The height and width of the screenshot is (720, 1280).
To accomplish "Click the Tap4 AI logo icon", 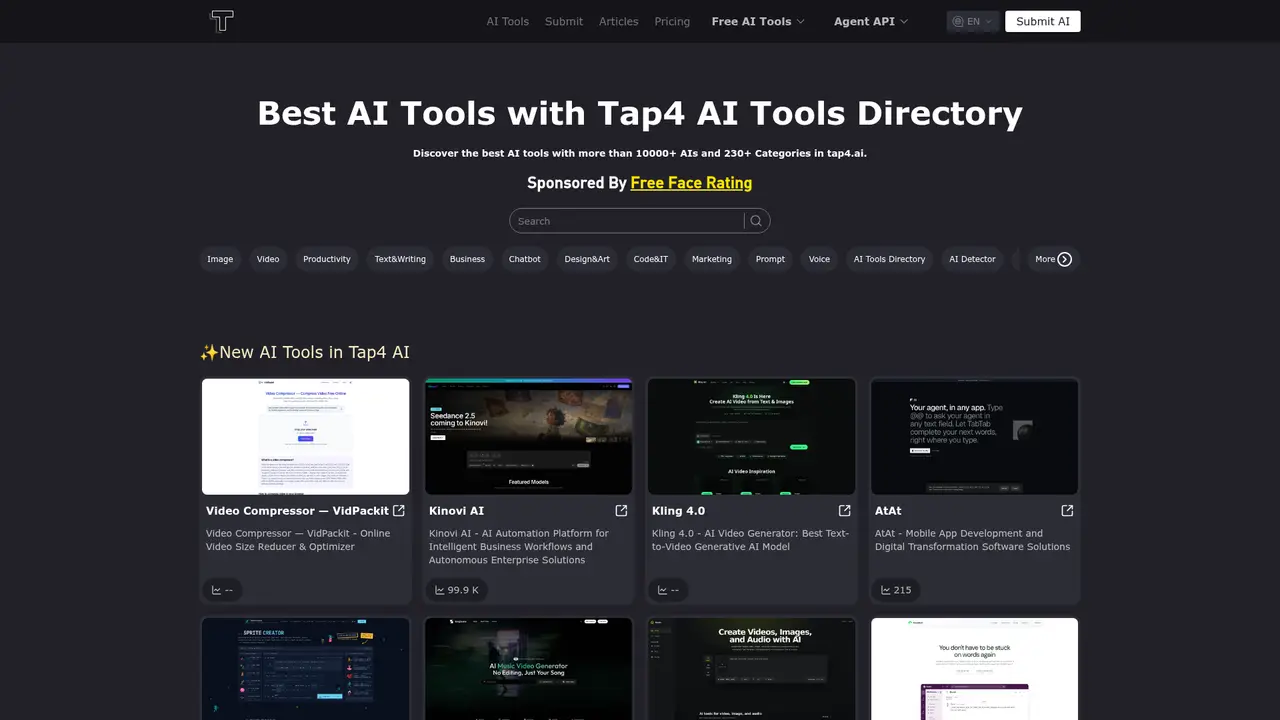I will [222, 21].
